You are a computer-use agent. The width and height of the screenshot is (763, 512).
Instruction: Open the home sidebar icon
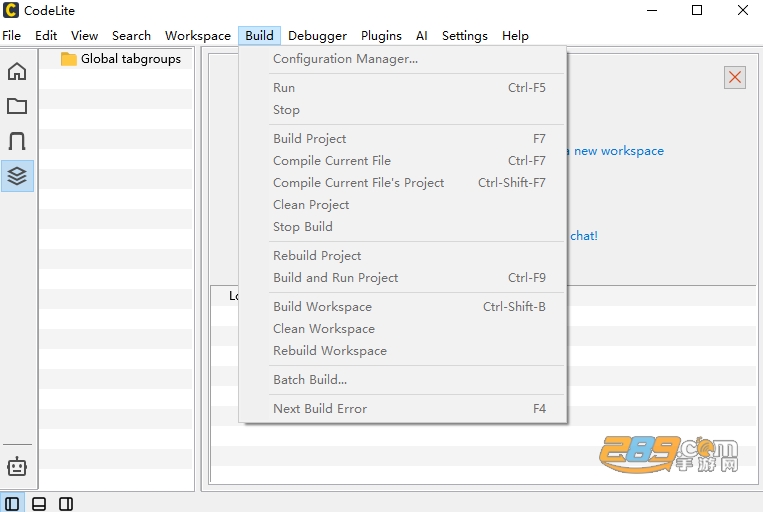coord(17,72)
